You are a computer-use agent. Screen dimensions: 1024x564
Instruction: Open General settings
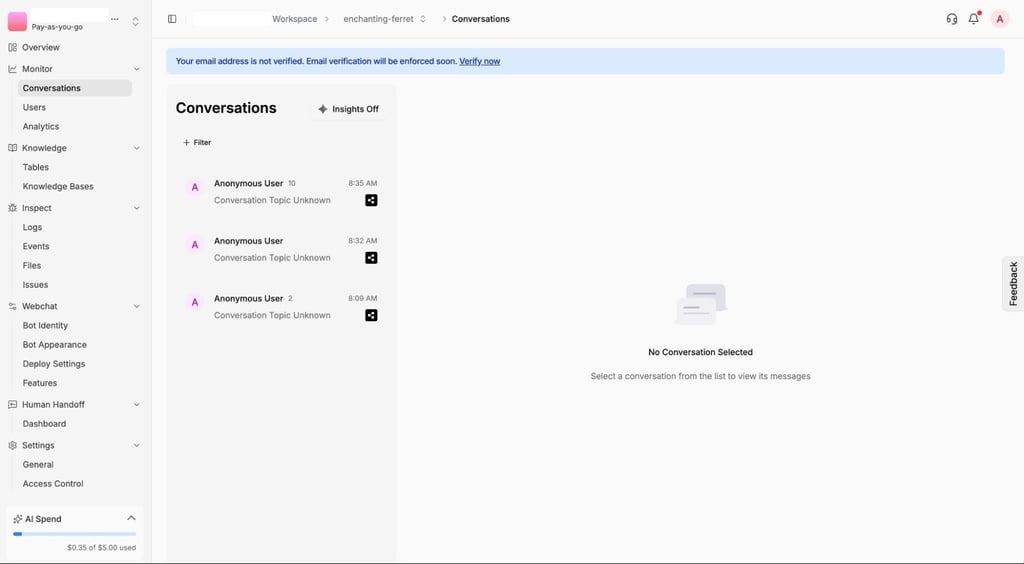click(38, 465)
